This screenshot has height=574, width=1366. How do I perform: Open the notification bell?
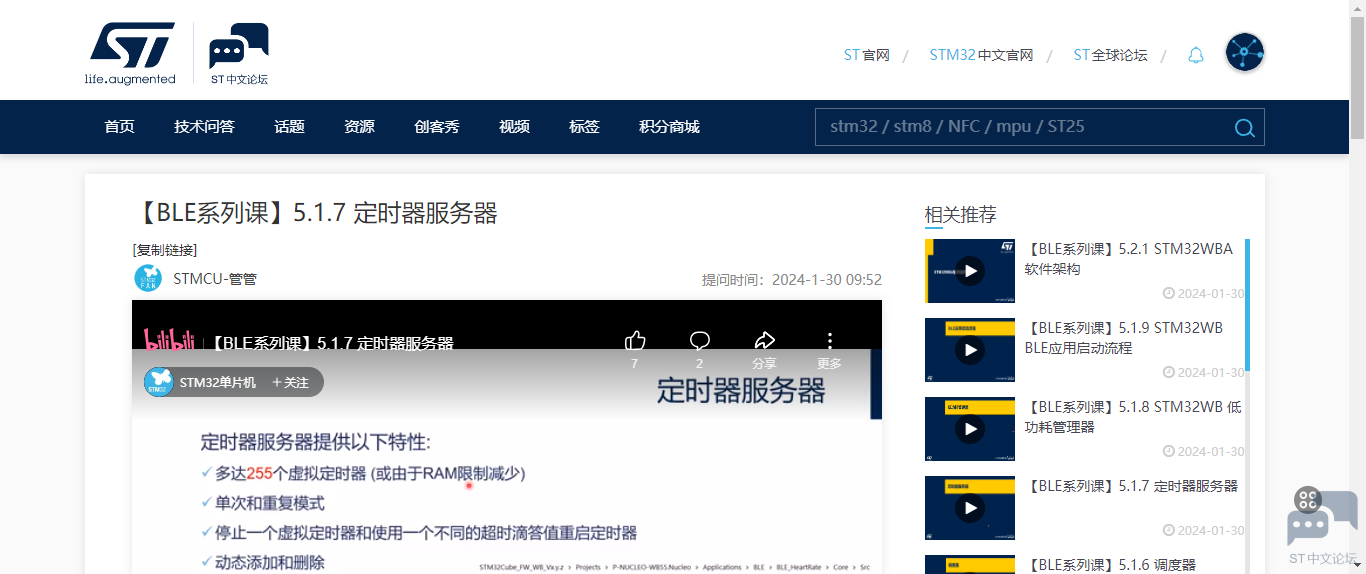point(1196,55)
